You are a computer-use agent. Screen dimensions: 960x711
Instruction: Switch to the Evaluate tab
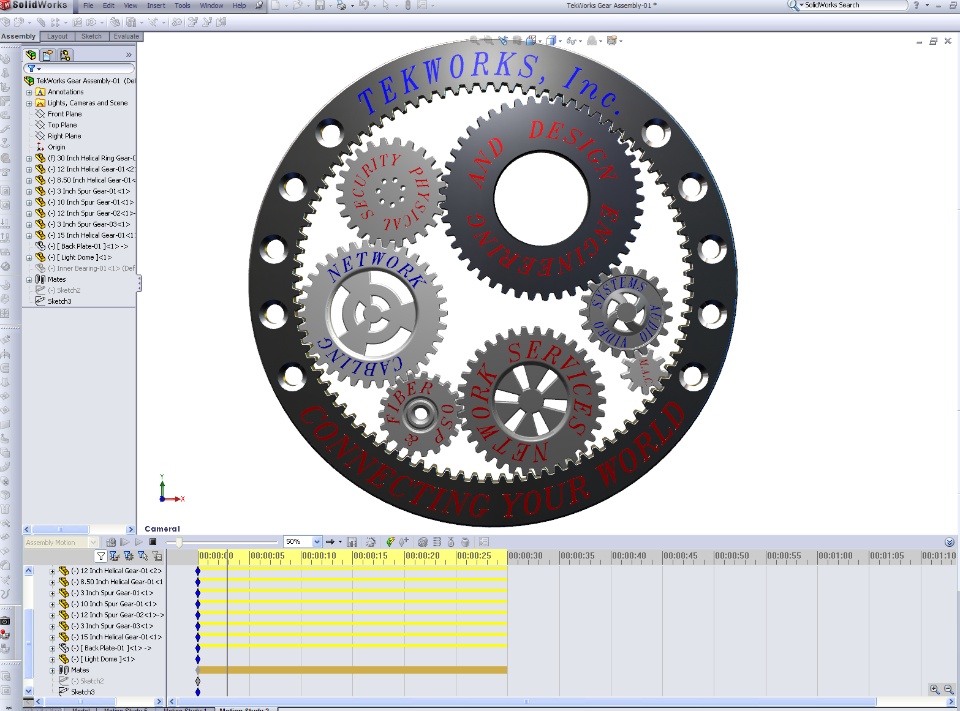(126, 37)
